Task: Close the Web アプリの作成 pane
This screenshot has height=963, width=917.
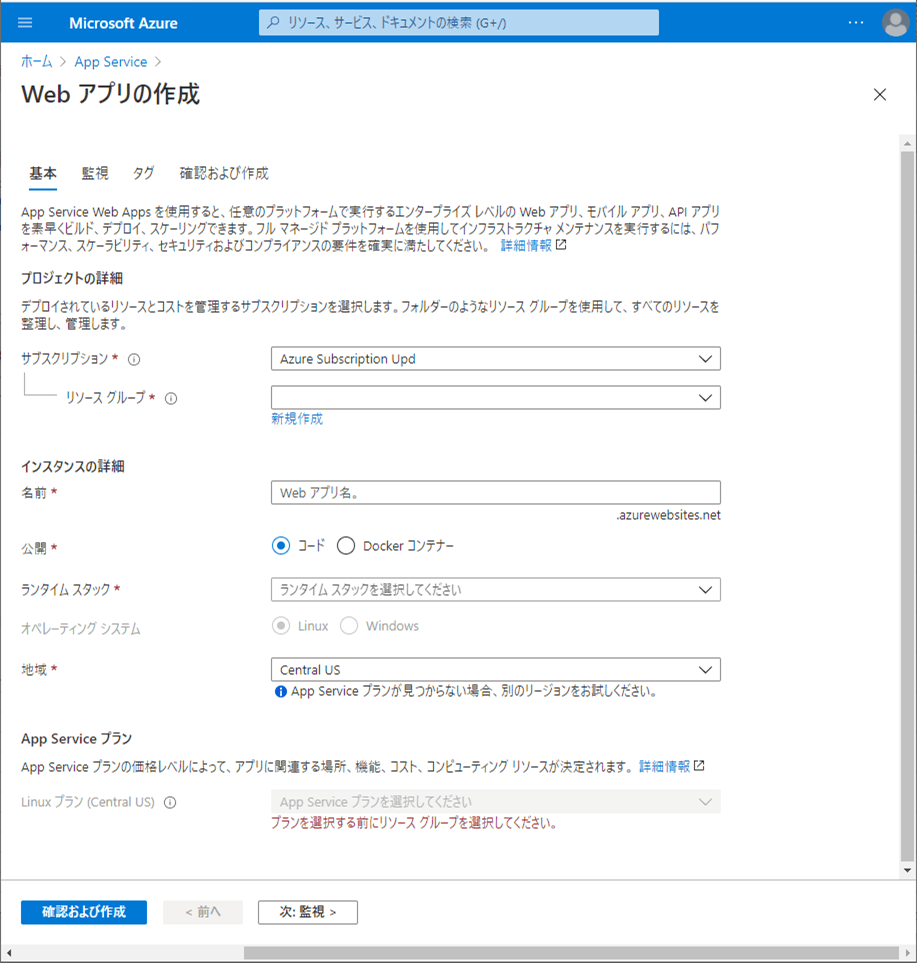Action: 879,95
